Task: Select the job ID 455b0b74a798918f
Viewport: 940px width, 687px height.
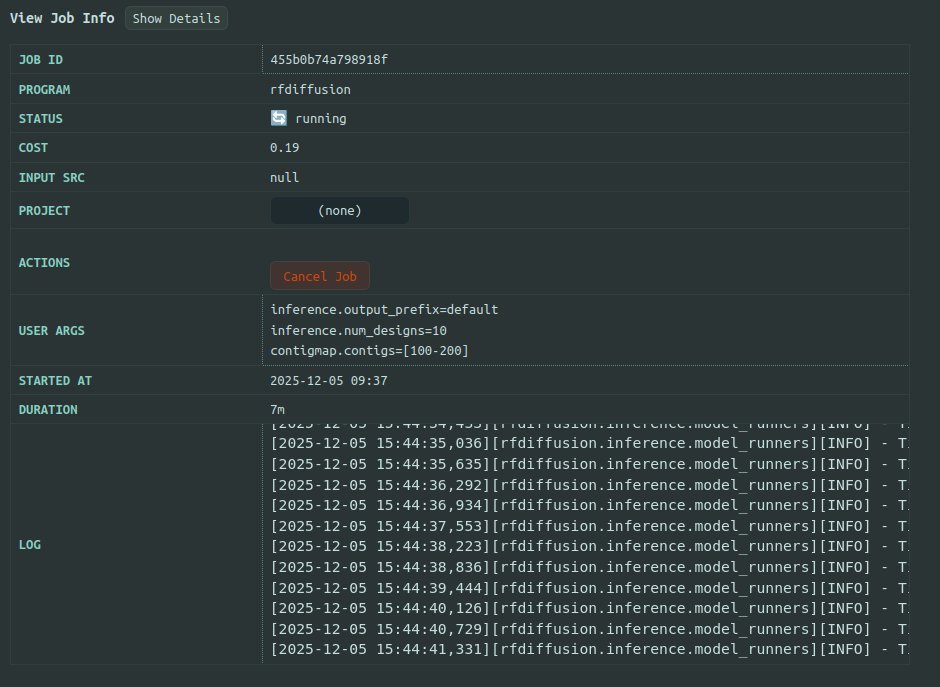Action: pyautogui.click(x=329, y=59)
